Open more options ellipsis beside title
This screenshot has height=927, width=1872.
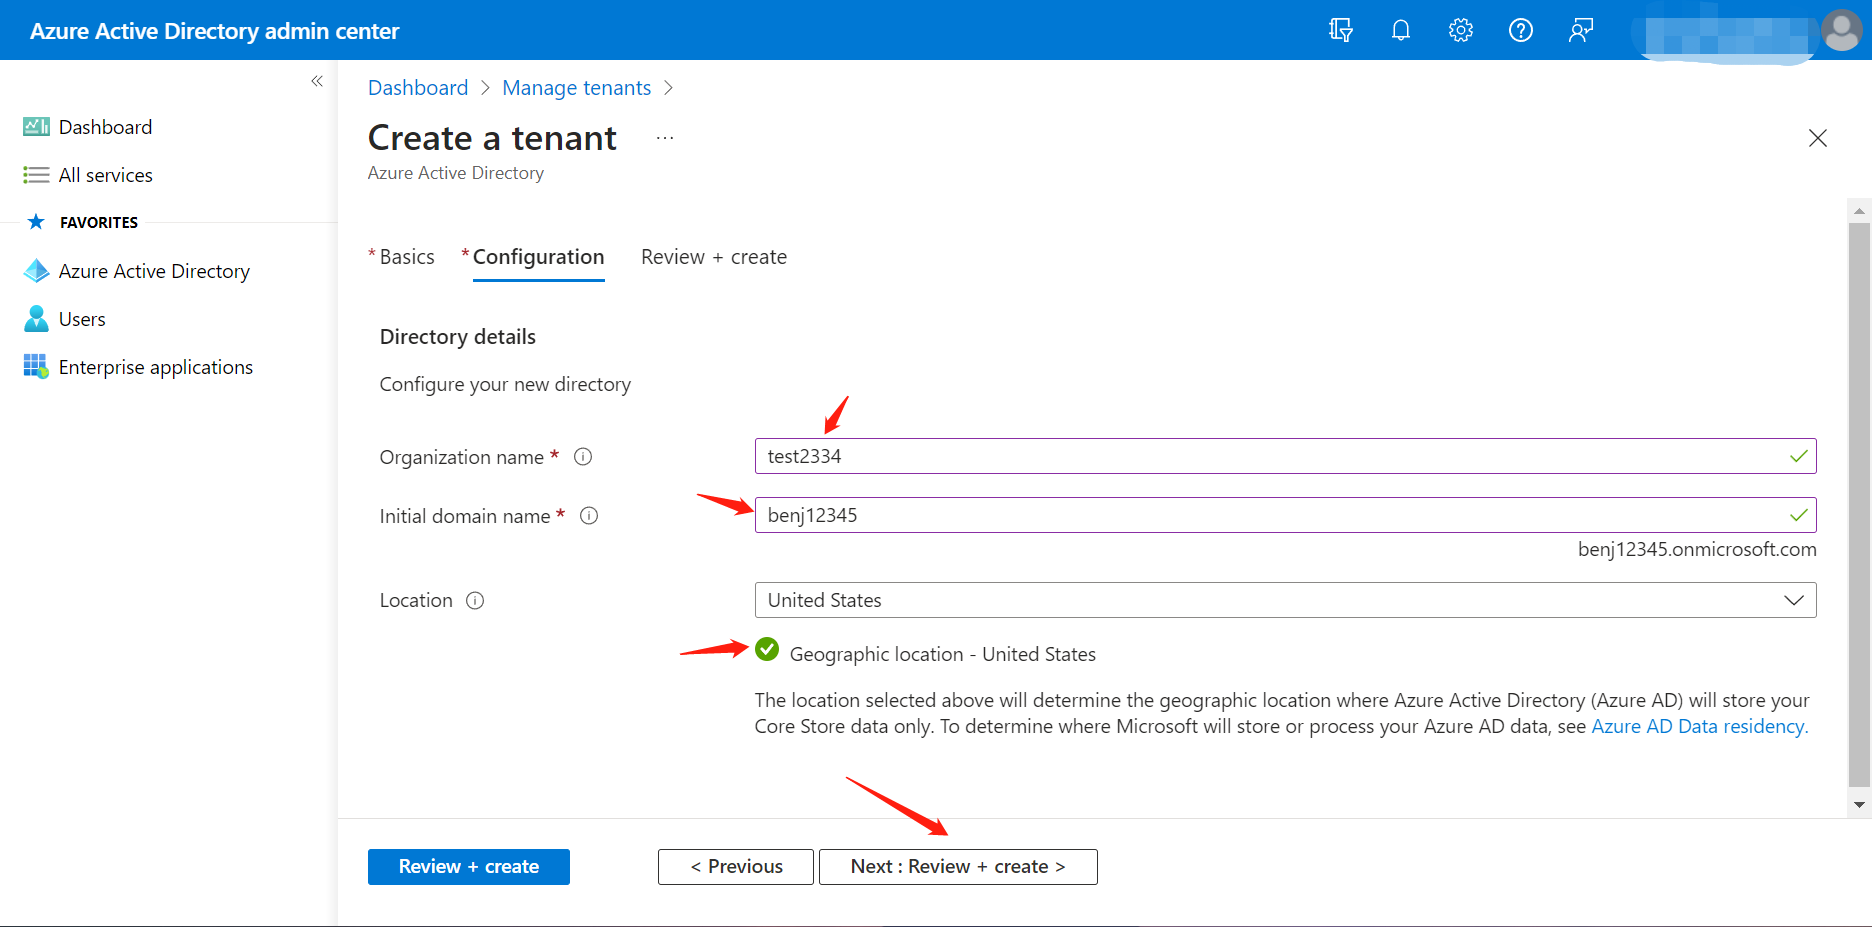click(665, 138)
